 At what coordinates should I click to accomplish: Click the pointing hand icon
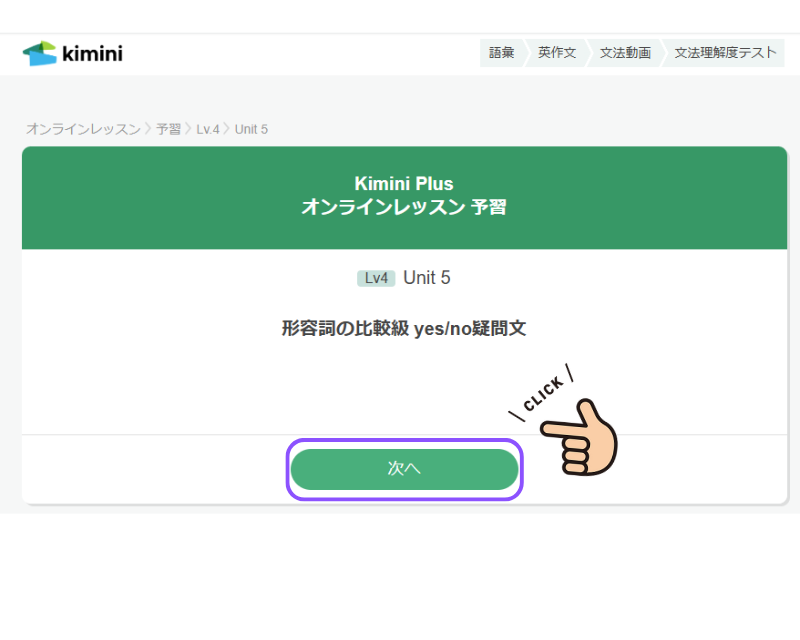click(x=582, y=436)
